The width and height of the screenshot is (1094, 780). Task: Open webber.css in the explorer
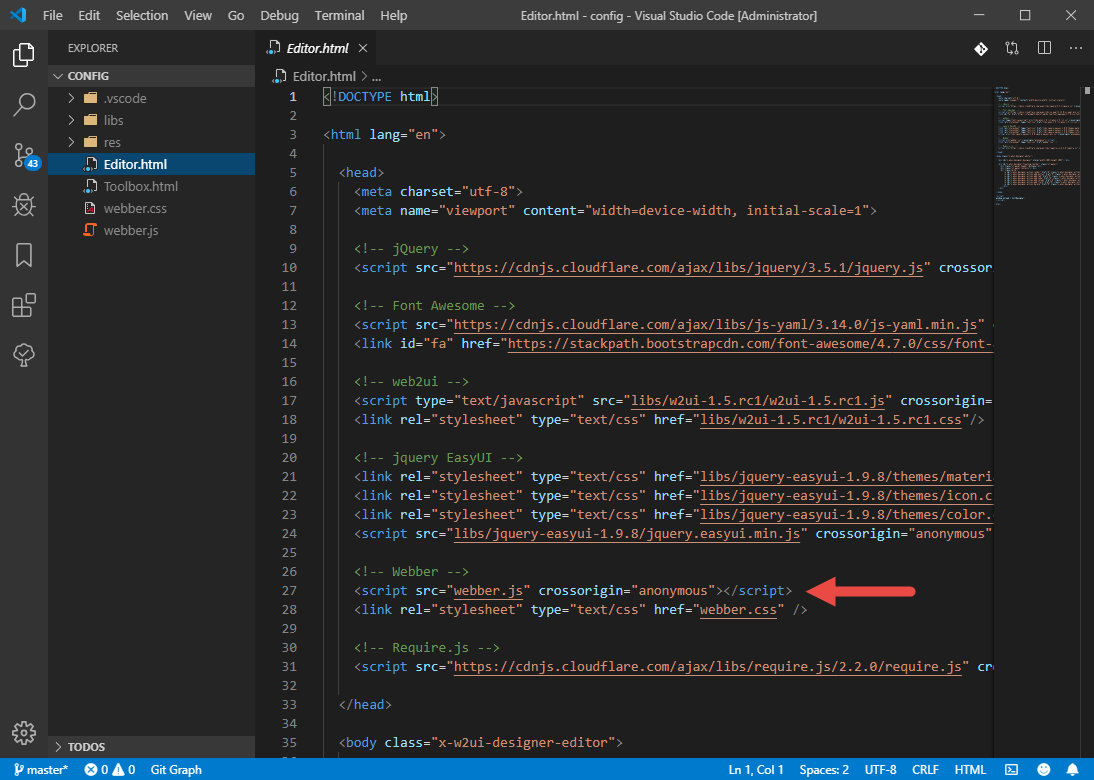click(x=151, y=208)
